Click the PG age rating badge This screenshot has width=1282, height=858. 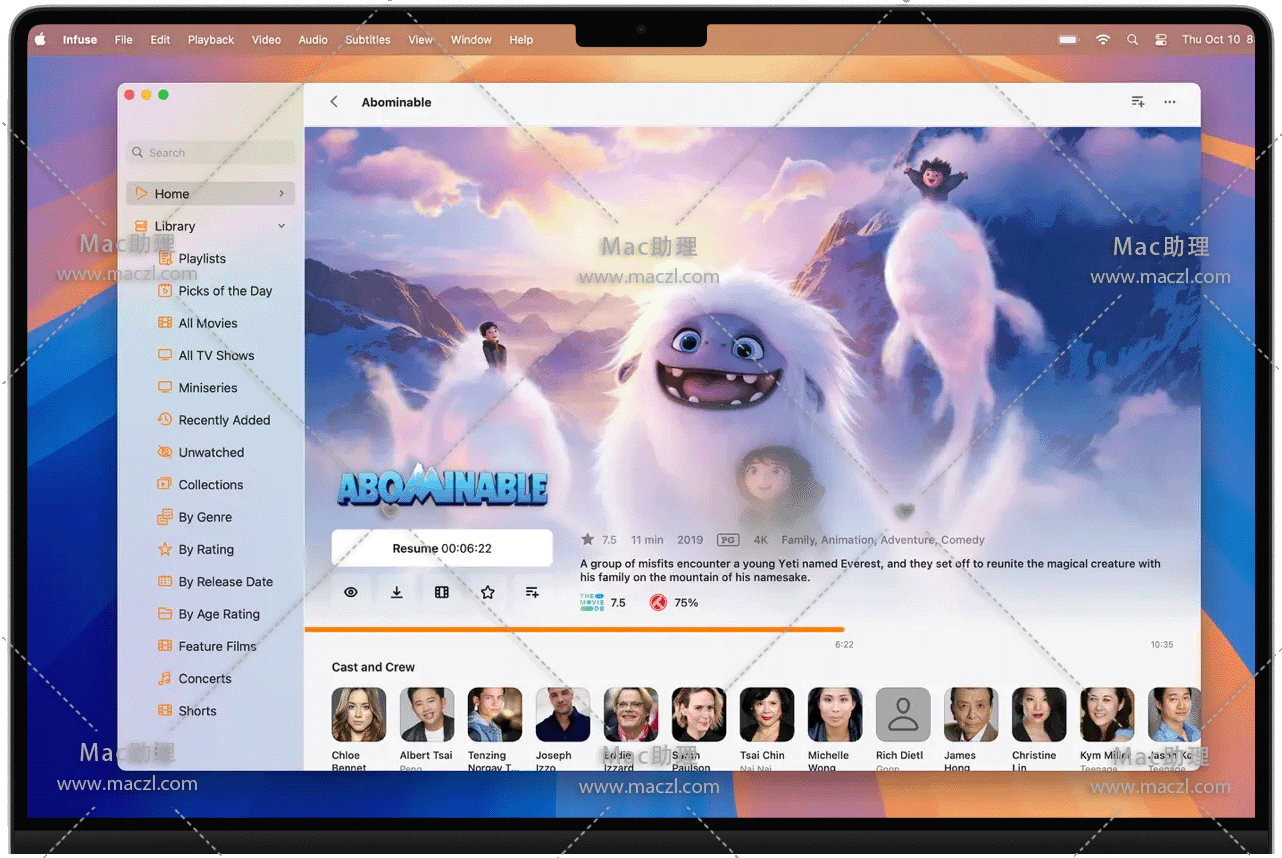pos(728,540)
